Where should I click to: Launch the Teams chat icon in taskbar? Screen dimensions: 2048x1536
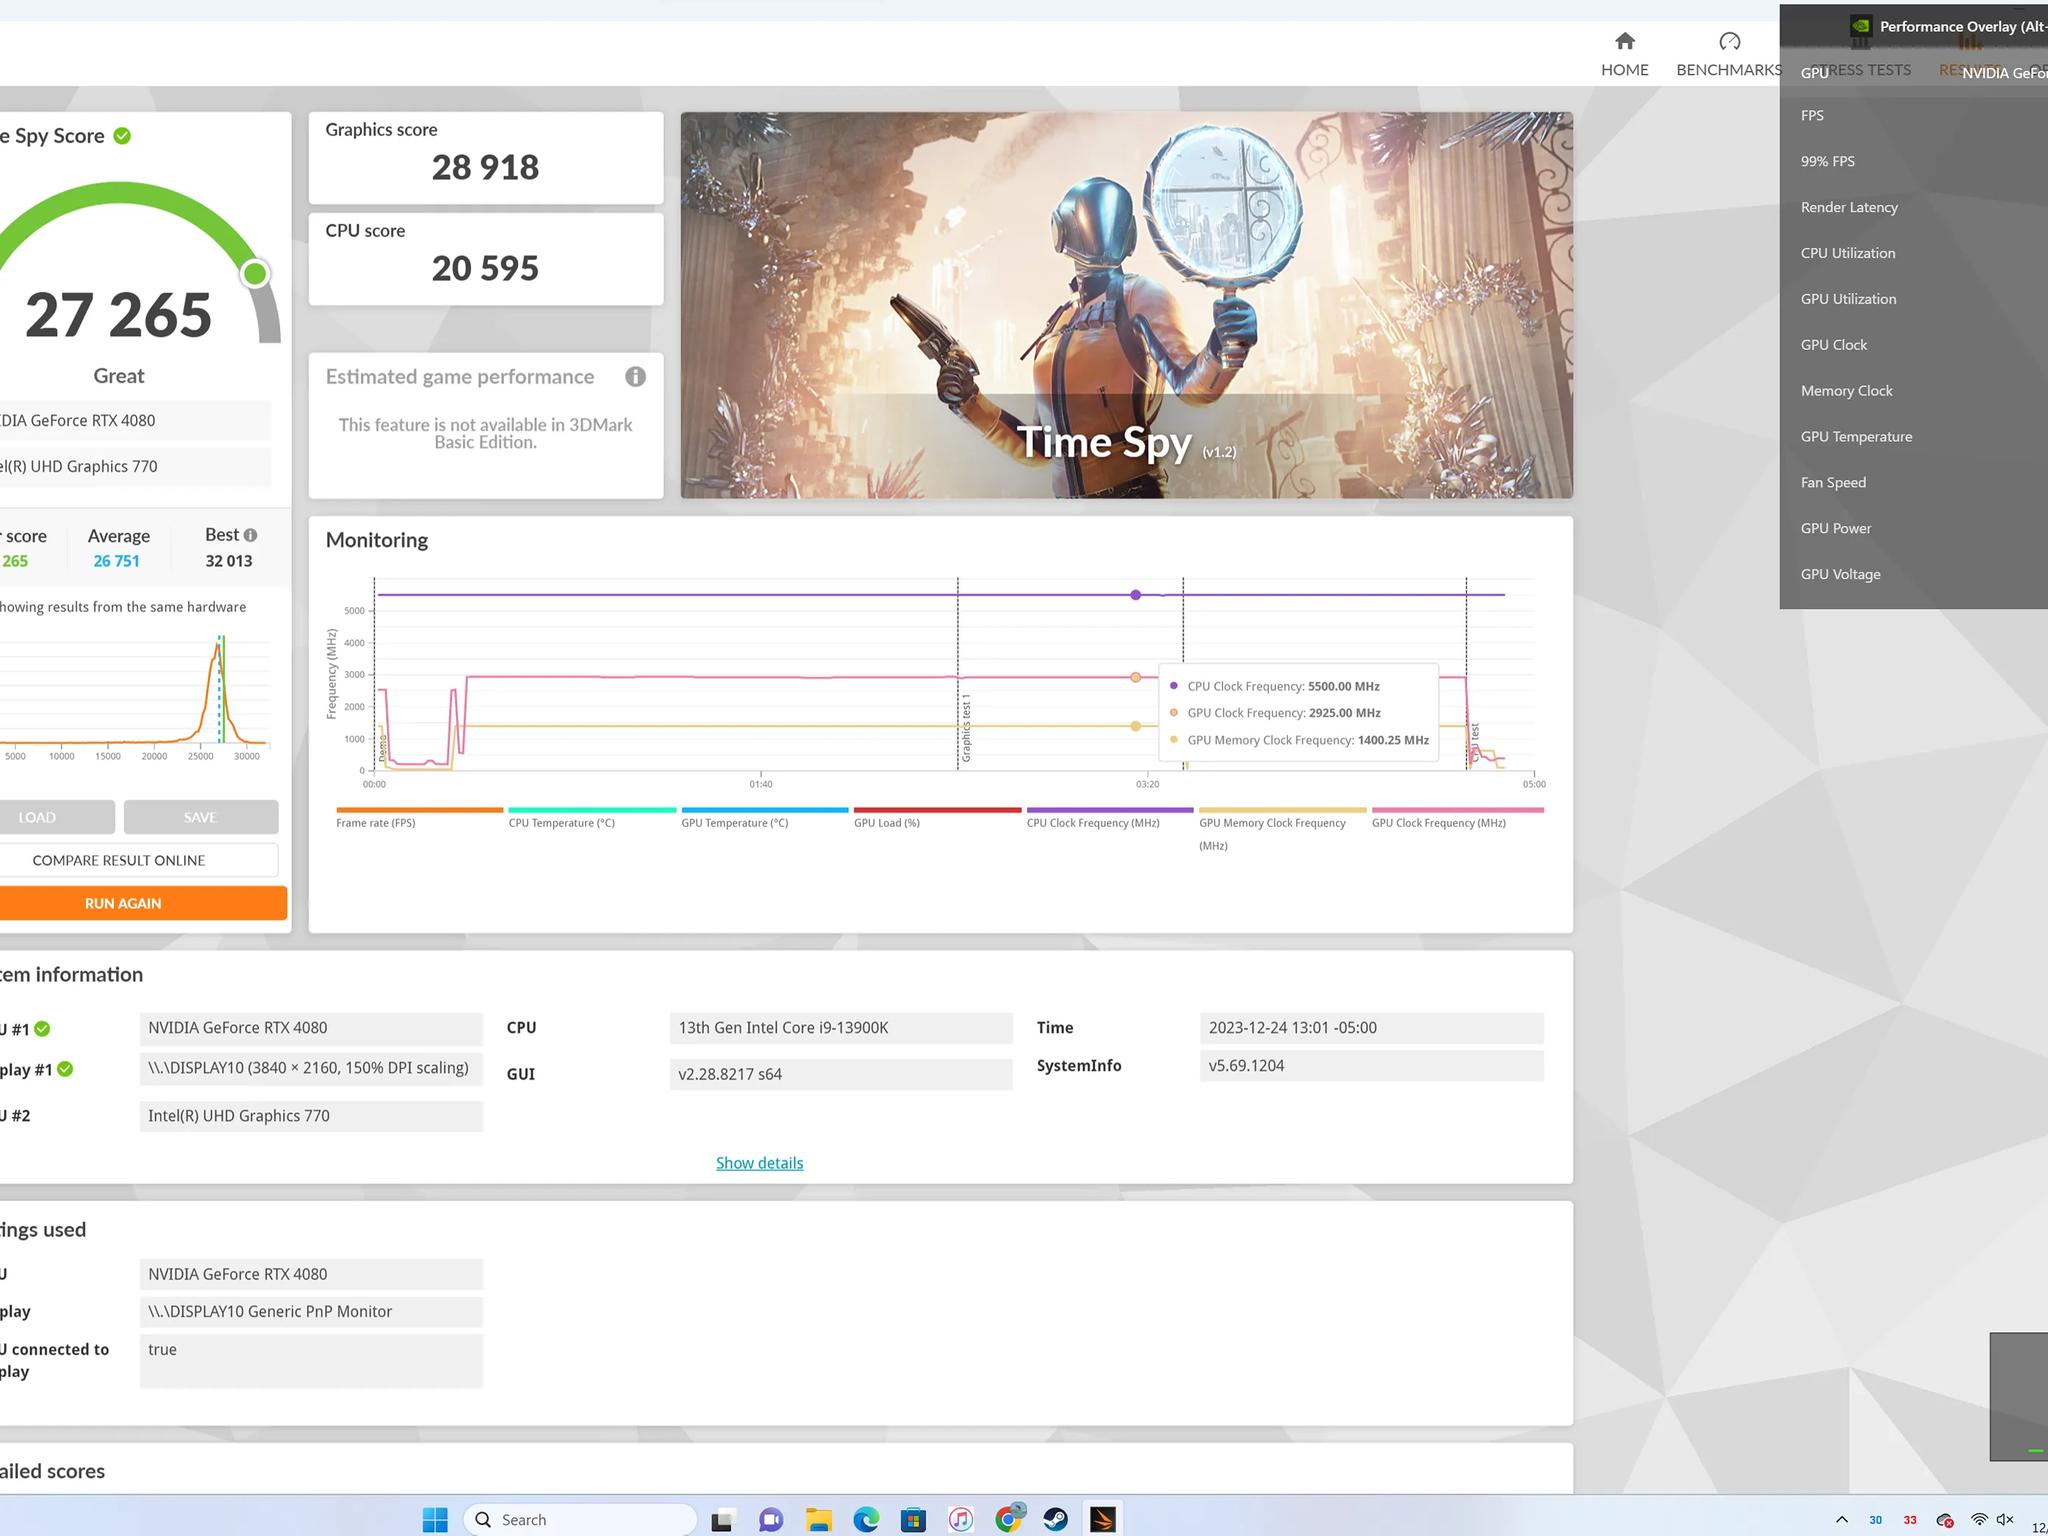pos(770,1520)
